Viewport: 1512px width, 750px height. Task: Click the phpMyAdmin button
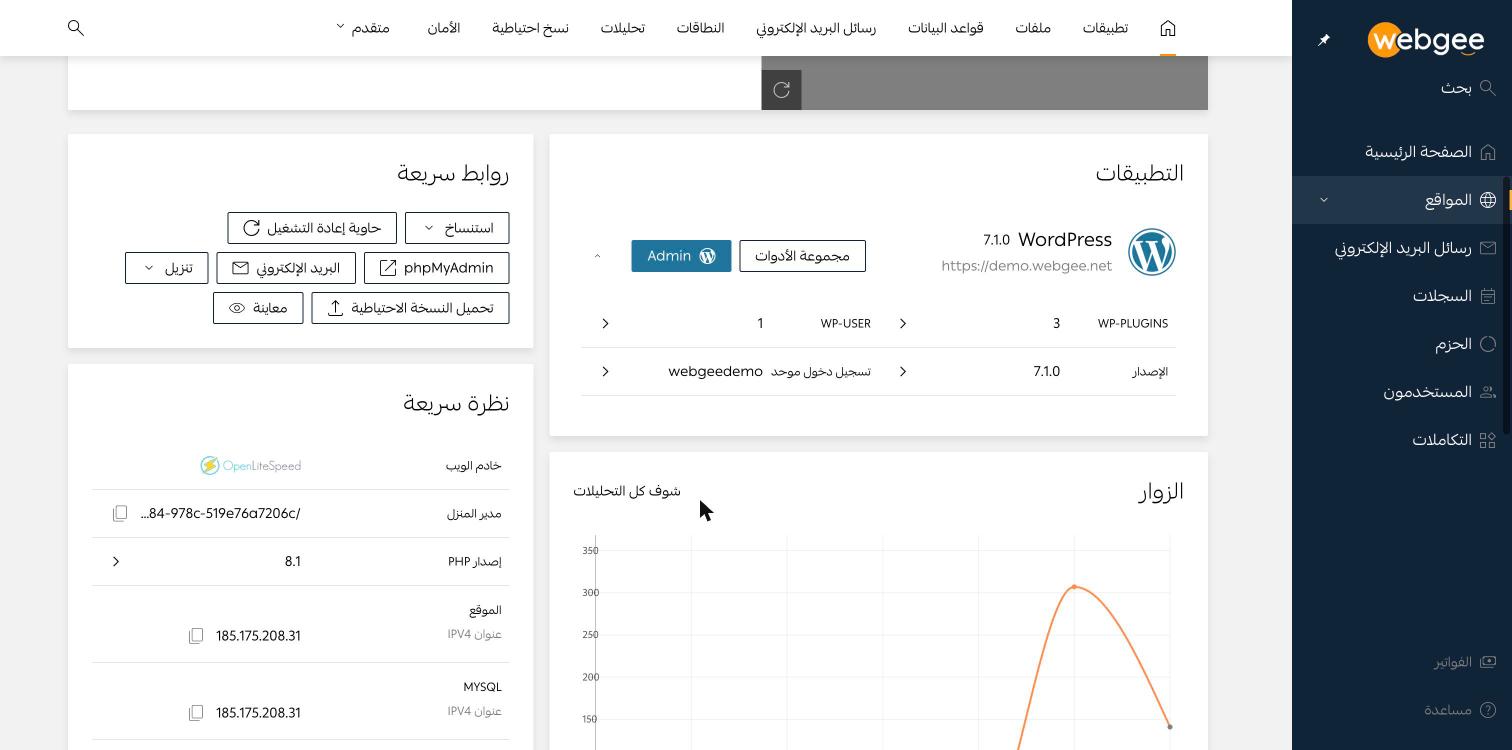point(437,268)
